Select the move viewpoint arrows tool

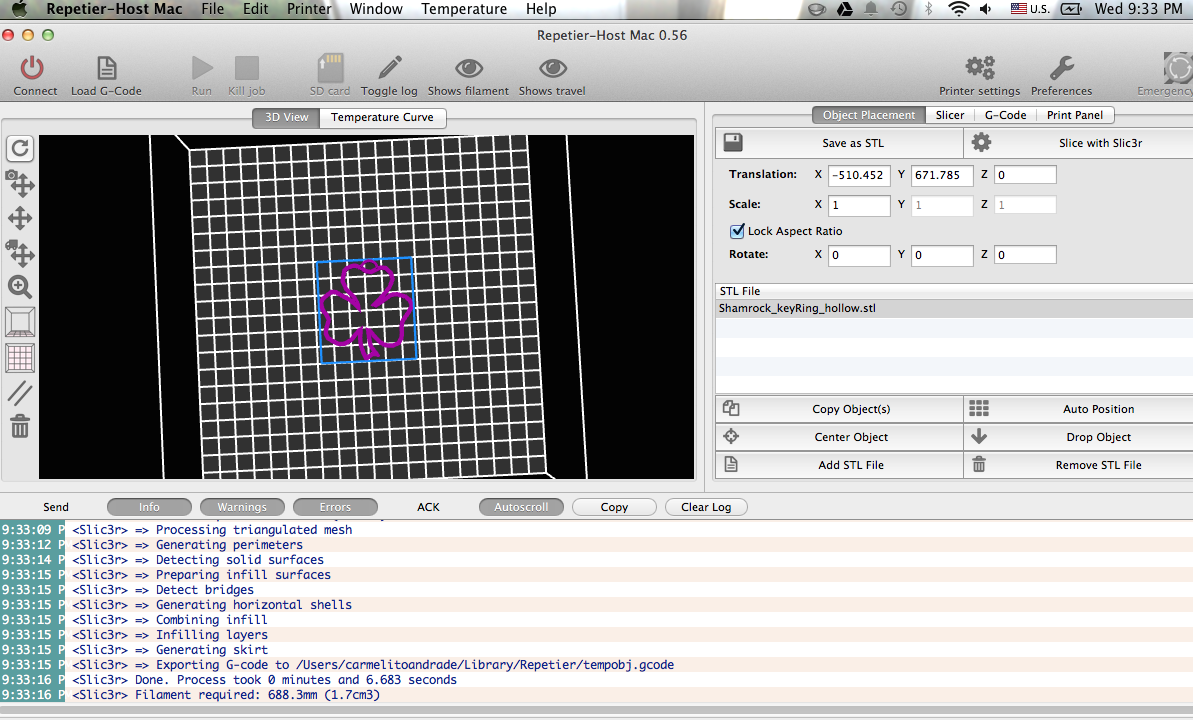click(x=20, y=218)
